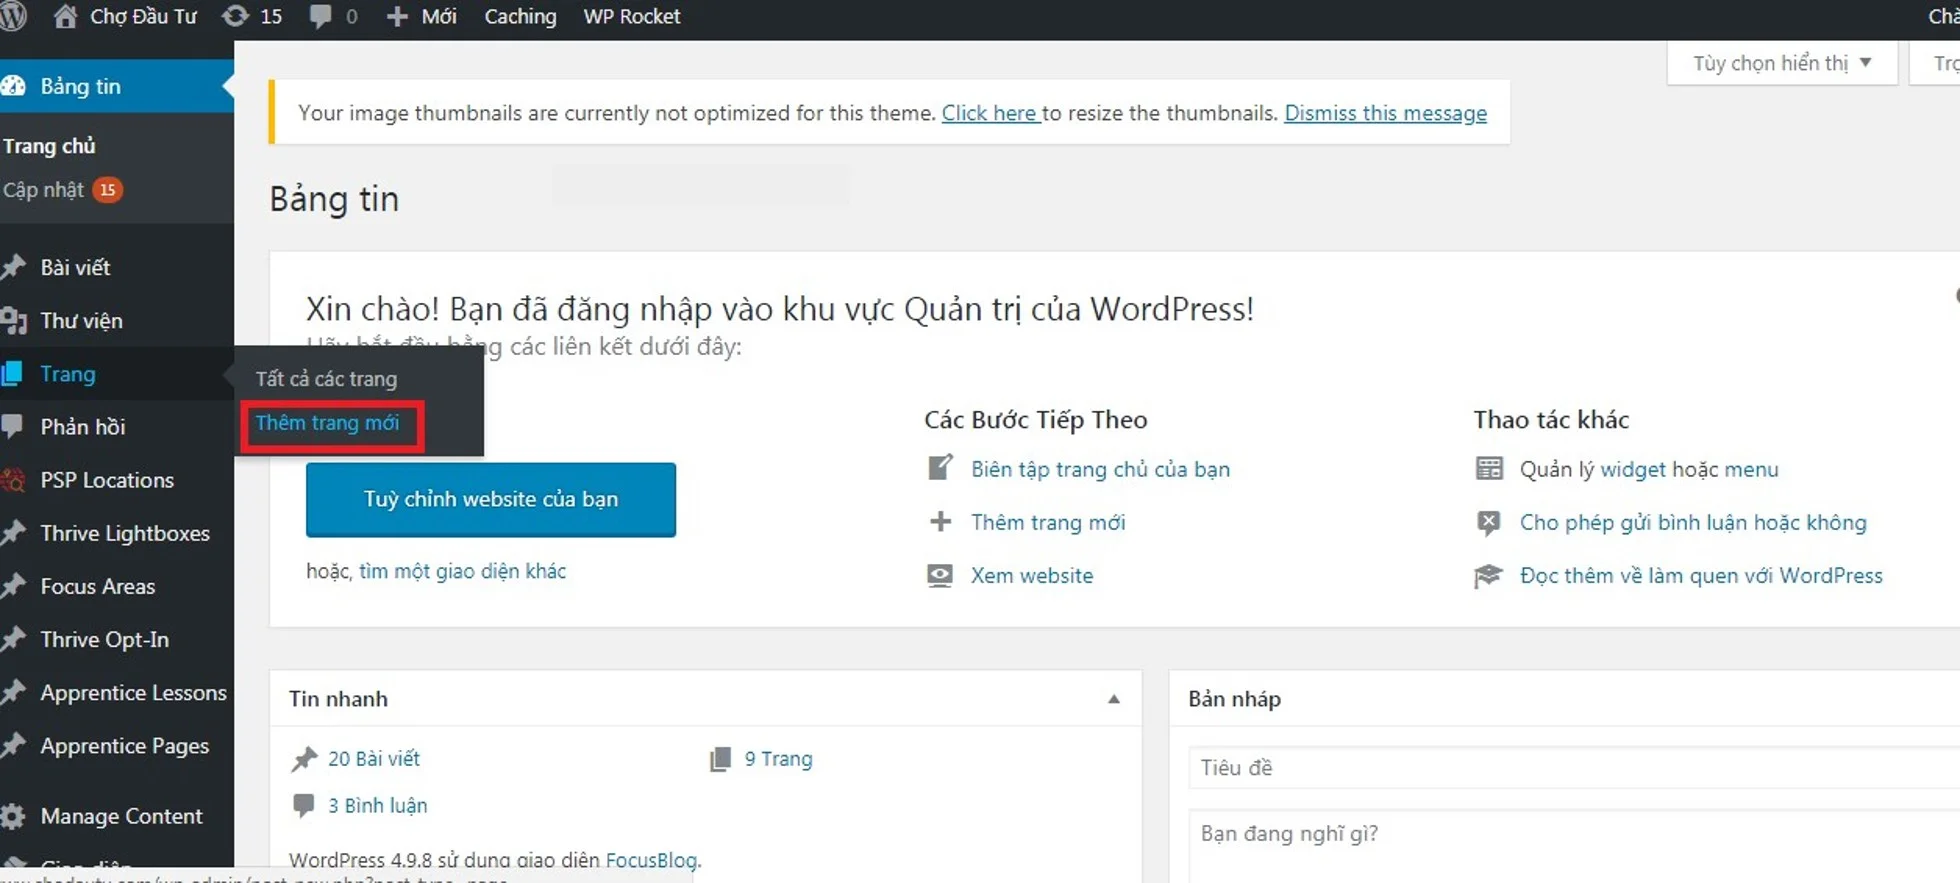The image size is (1960, 883).
Task: Click the widget link in Thao tác khác
Action: [1633, 469]
